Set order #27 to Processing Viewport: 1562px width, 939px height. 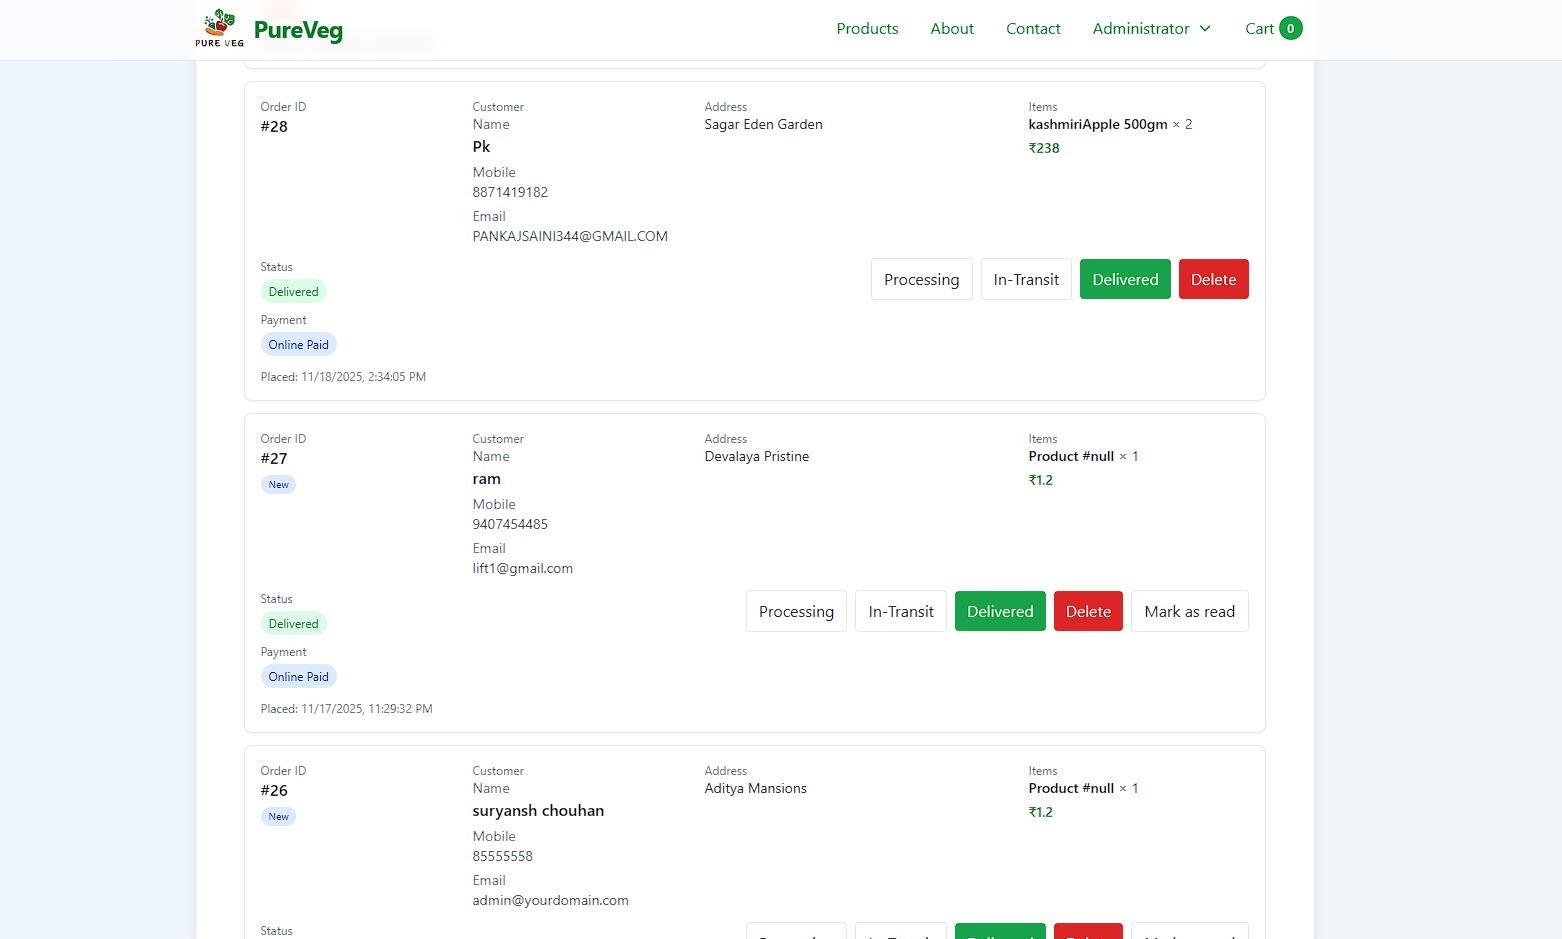point(796,611)
